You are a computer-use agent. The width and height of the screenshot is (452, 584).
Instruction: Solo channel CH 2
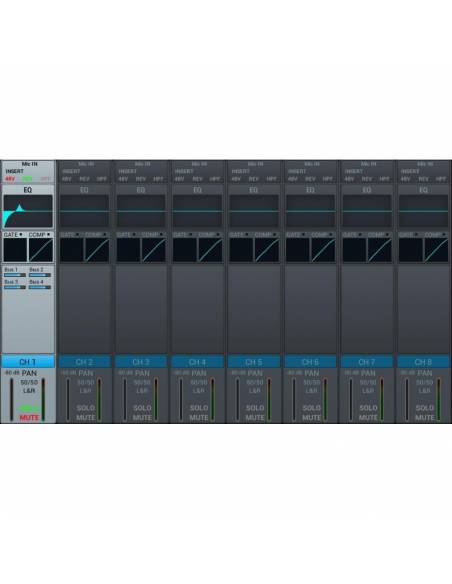click(x=86, y=408)
